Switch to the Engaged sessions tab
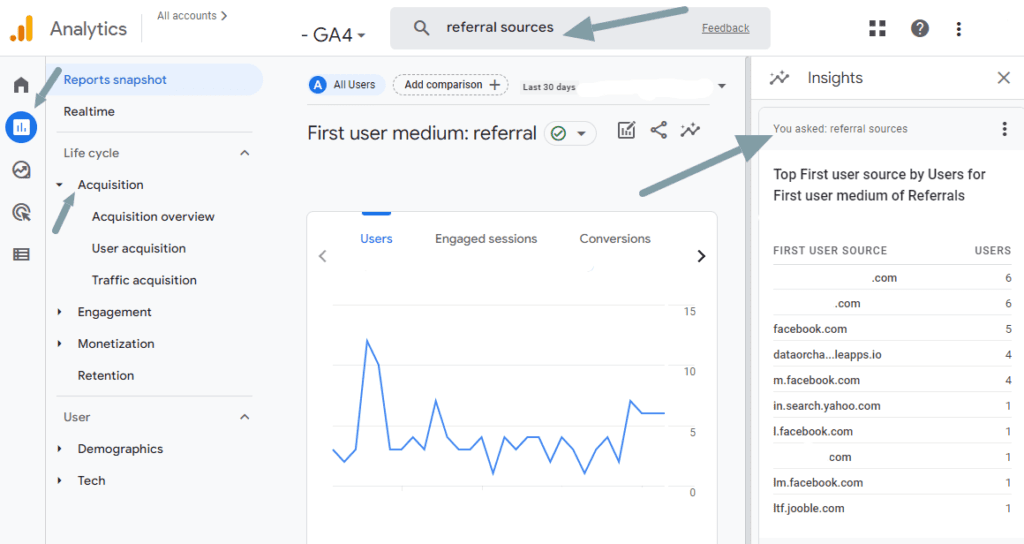The image size is (1024, 544). pos(485,239)
